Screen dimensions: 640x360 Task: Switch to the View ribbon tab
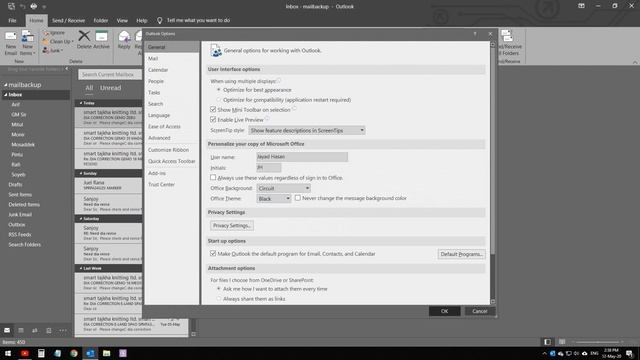click(122, 20)
